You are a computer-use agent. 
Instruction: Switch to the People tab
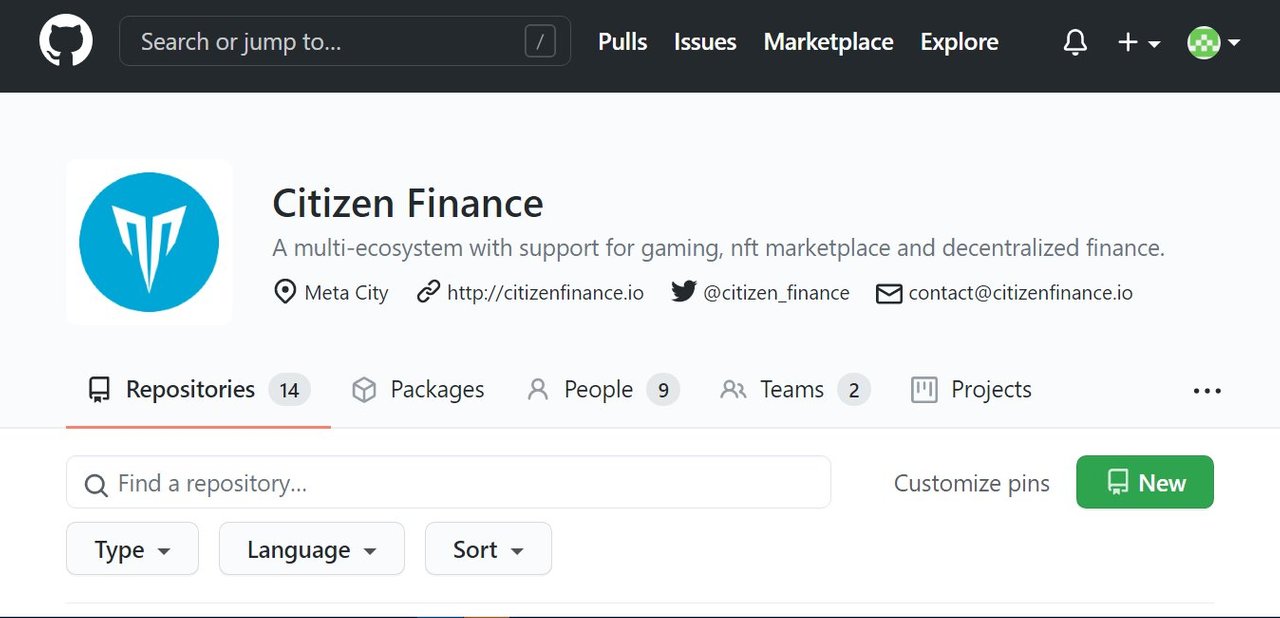[x=603, y=390]
